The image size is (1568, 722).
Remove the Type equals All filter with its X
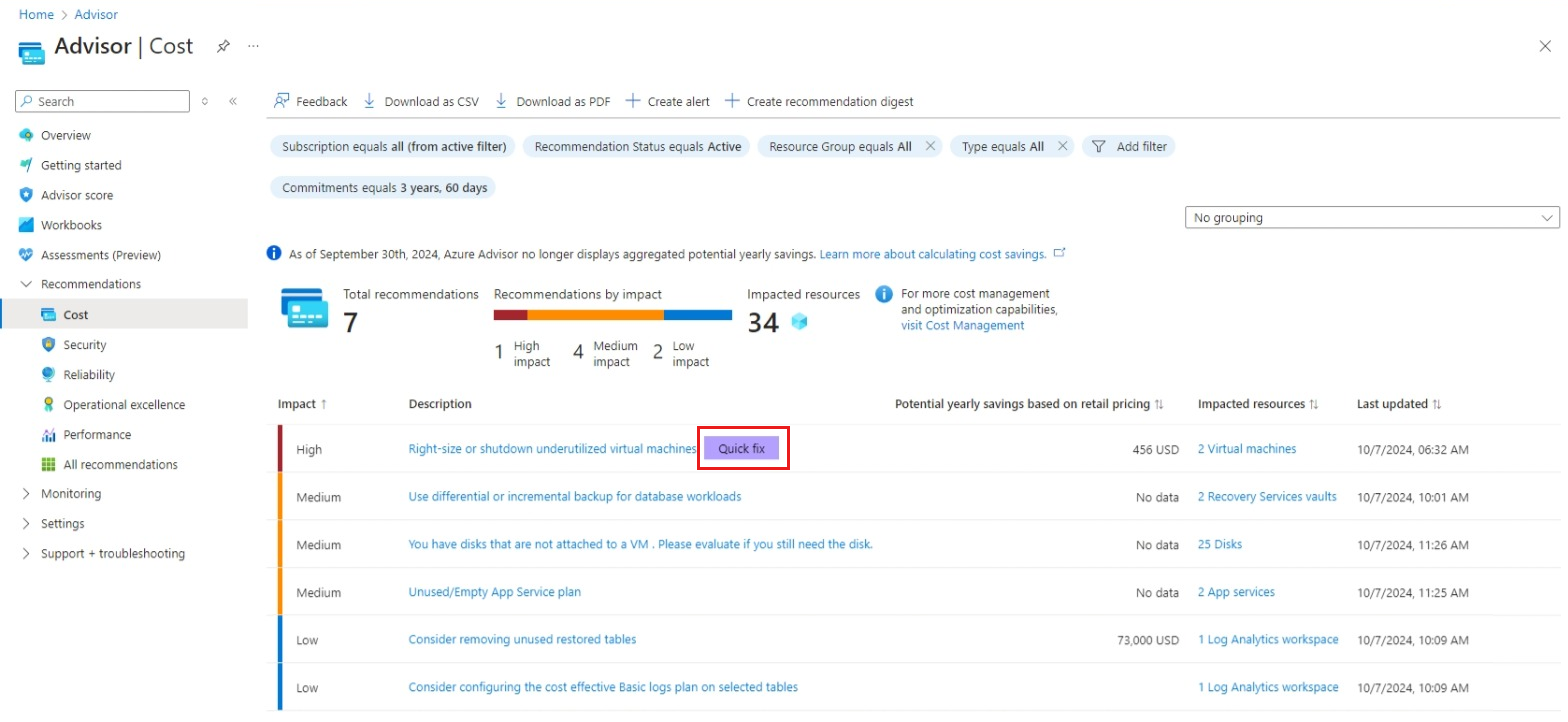(1062, 146)
